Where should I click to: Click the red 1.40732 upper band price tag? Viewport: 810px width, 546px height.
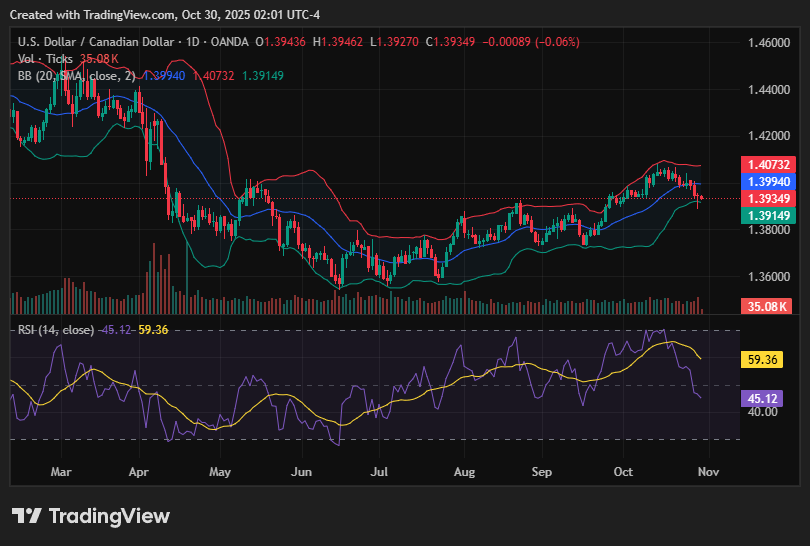(x=766, y=164)
